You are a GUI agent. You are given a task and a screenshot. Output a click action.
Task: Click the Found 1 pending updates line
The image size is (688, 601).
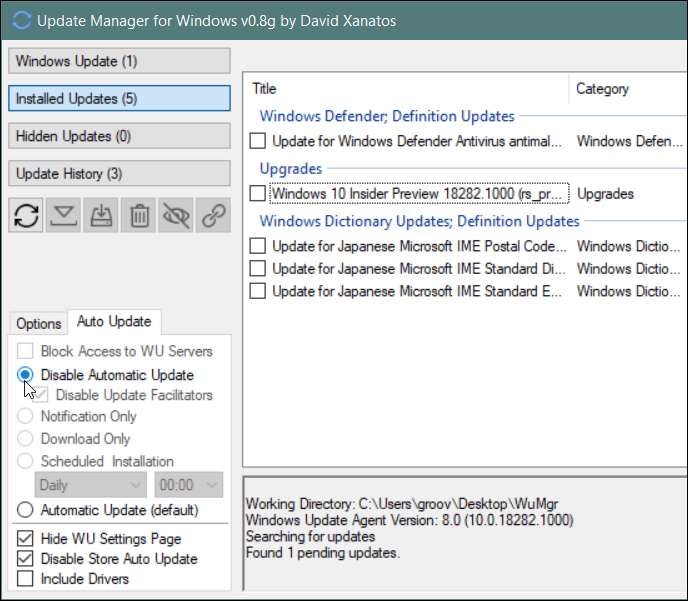[x=323, y=552]
